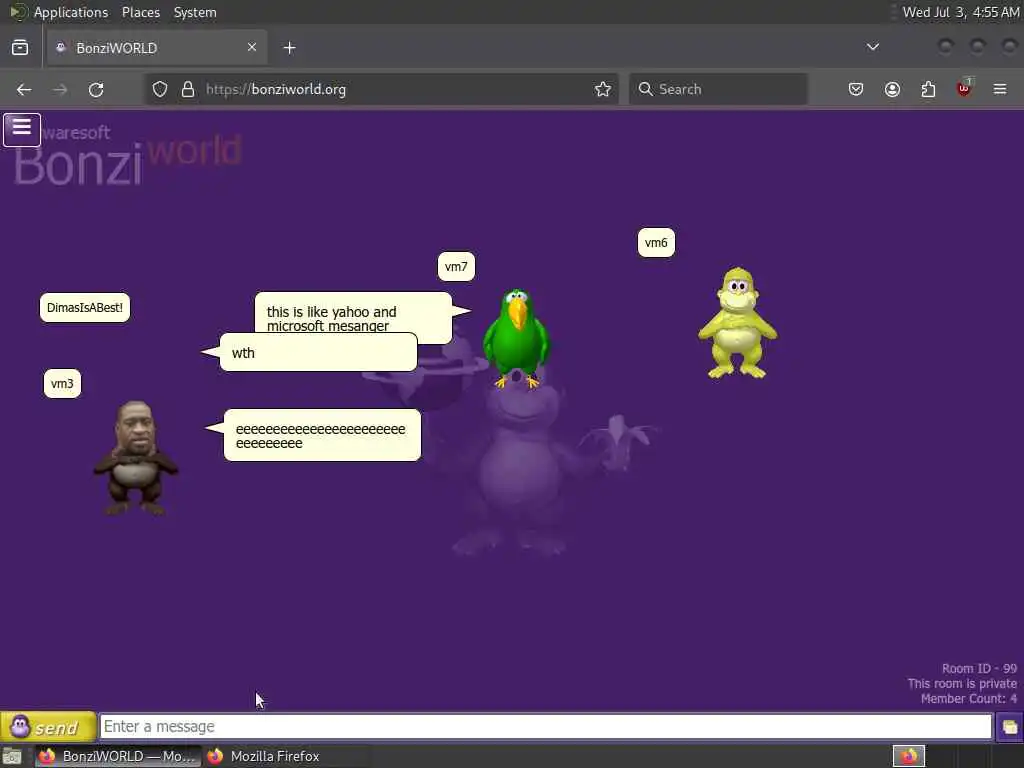The height and width of the screenshot is (768, 1024).
Task: Click the Firefox workspace switcher thumbnail
Action: coord(908,756)
